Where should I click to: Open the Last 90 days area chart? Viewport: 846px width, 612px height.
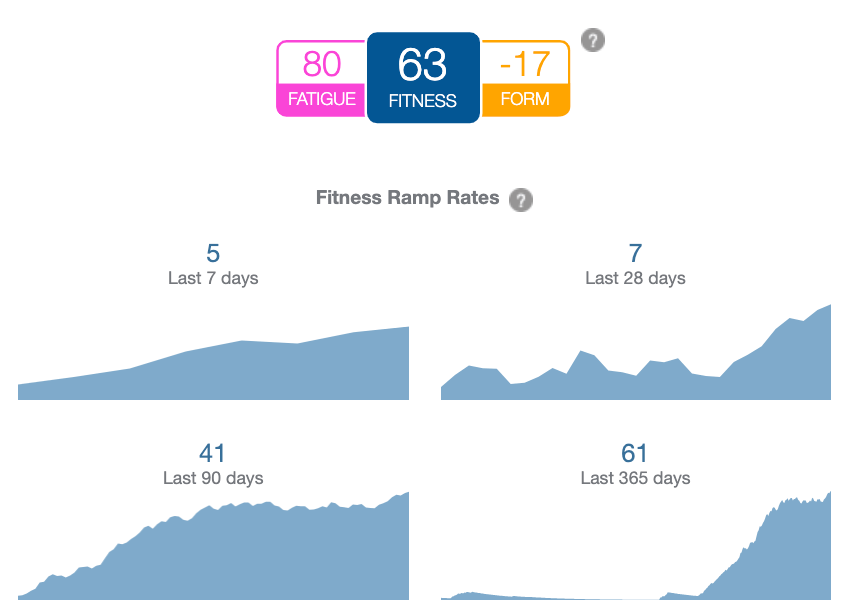(x=213, y=555)
